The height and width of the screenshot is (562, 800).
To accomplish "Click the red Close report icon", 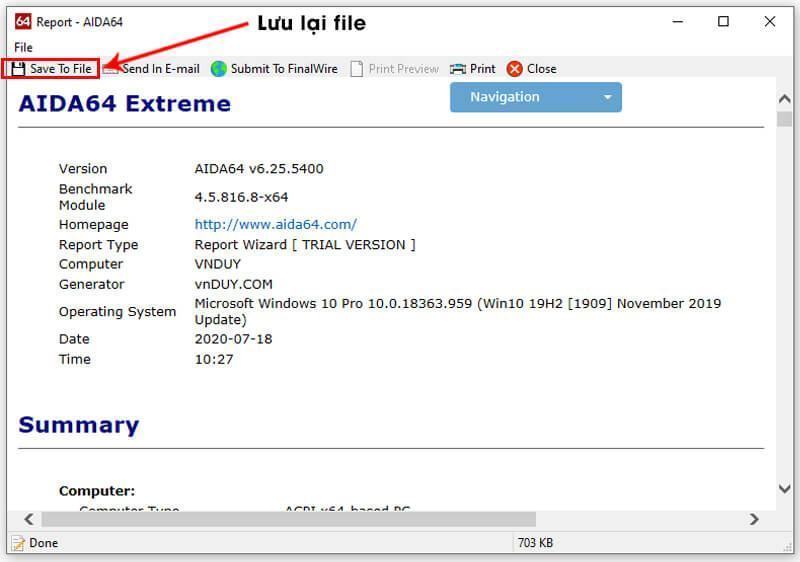I will (x=515, y=69).
